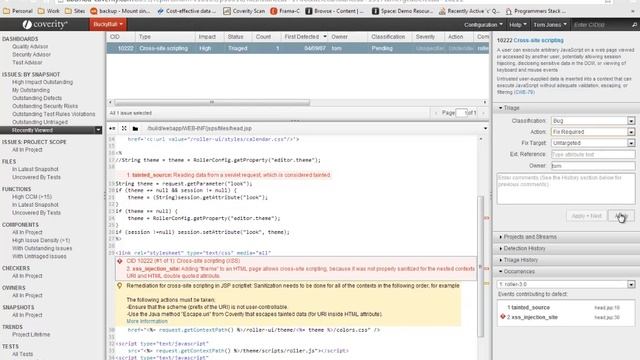Open Cross-site scripting title link

tap(538, 40)
